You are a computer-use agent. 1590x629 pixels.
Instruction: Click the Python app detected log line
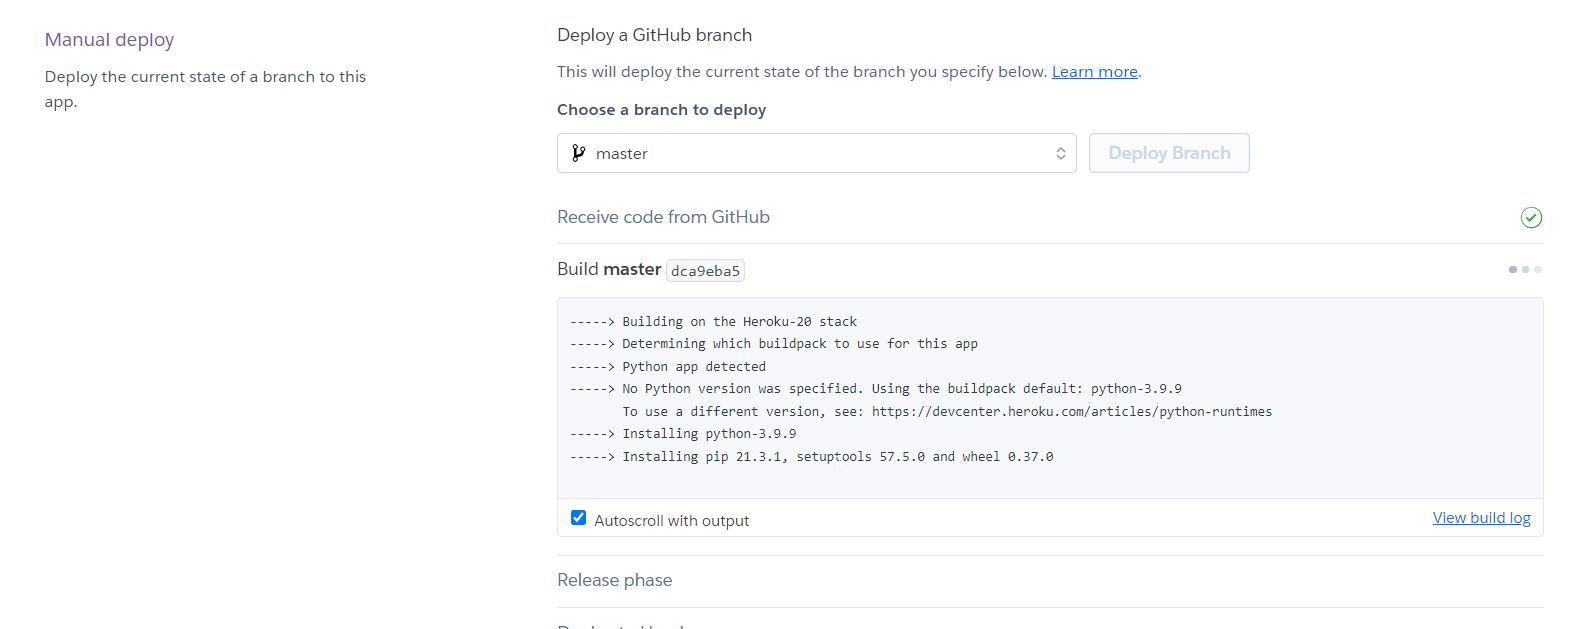(x=668, y=366)
